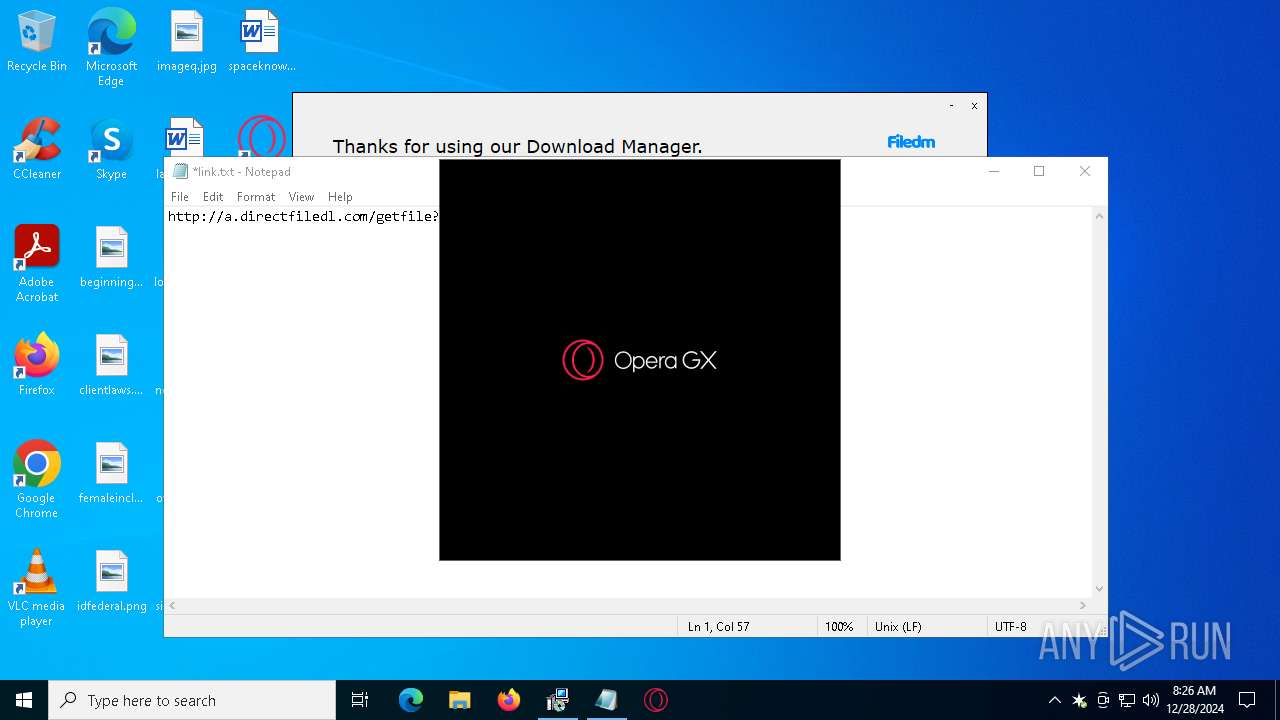Open clientlaws image file on desktop
Image resolution: width=1280 pixels, height=720 pixels.
[111, 366]
